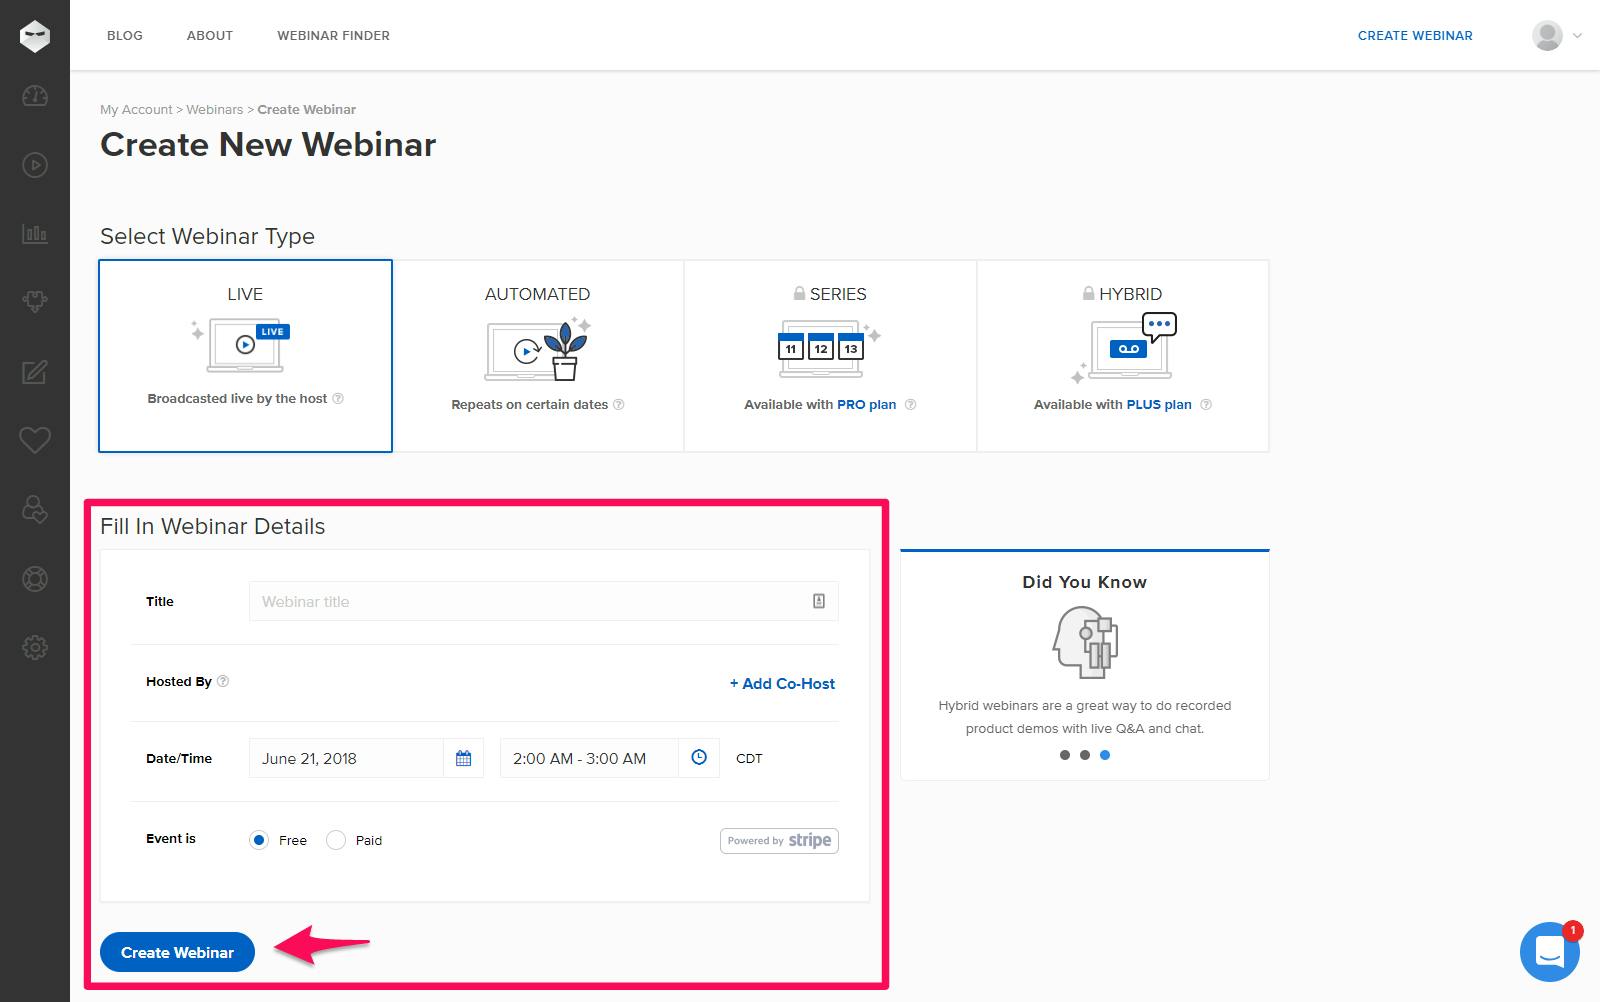The width and height of the screenshot is (1600, 1002).
Task: Expand the user avatar account menu
Action: (x=1557, y=35)
